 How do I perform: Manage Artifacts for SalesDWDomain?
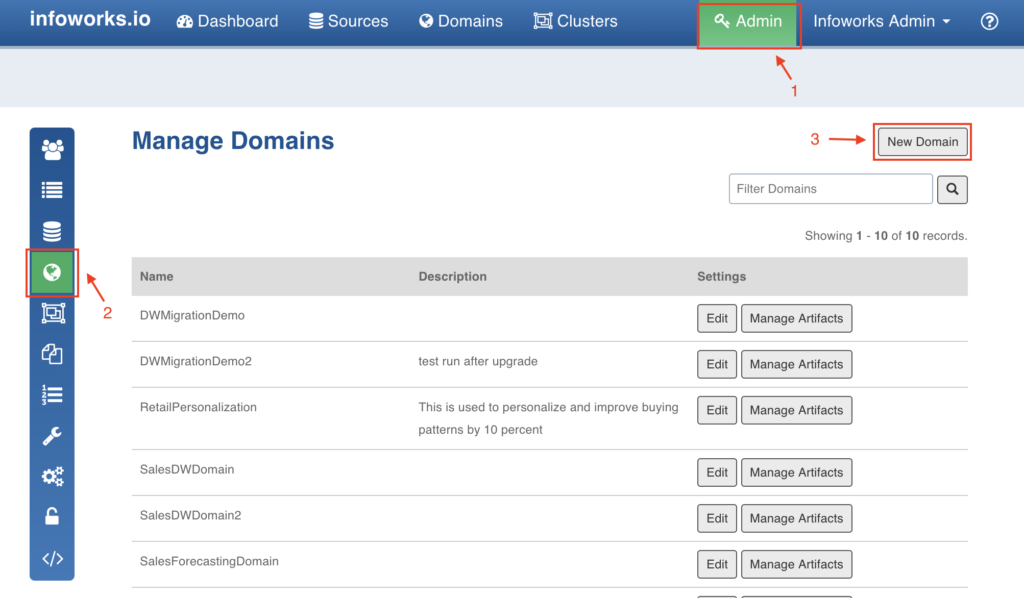(x=796, y=473)
